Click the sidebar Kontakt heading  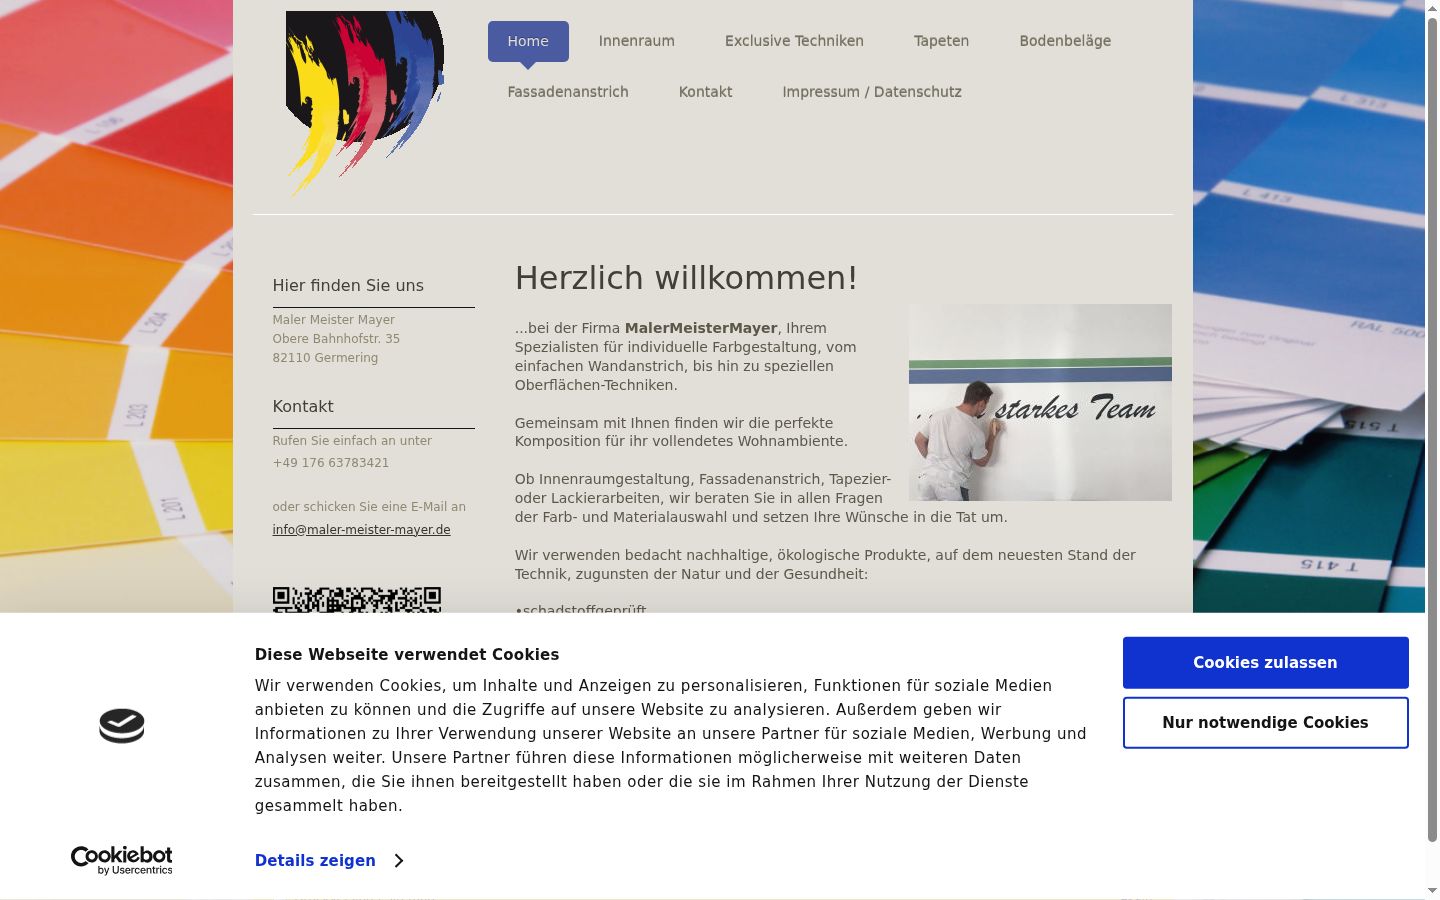point(303,407)
